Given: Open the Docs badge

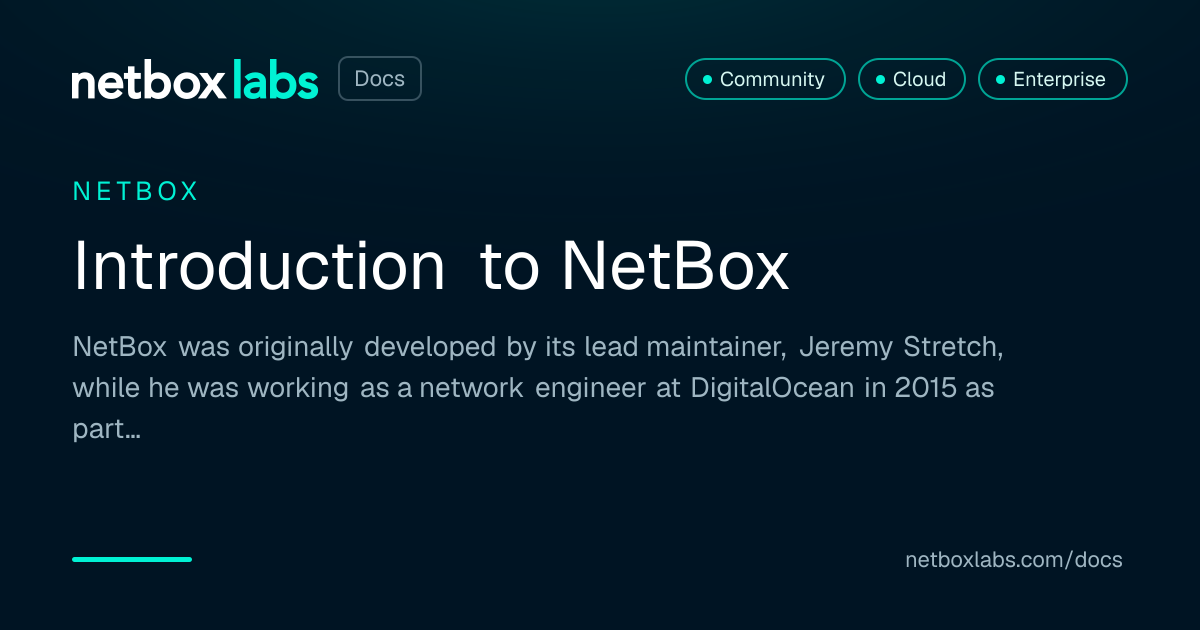Looking at the screenshot, I should (380, 79).
